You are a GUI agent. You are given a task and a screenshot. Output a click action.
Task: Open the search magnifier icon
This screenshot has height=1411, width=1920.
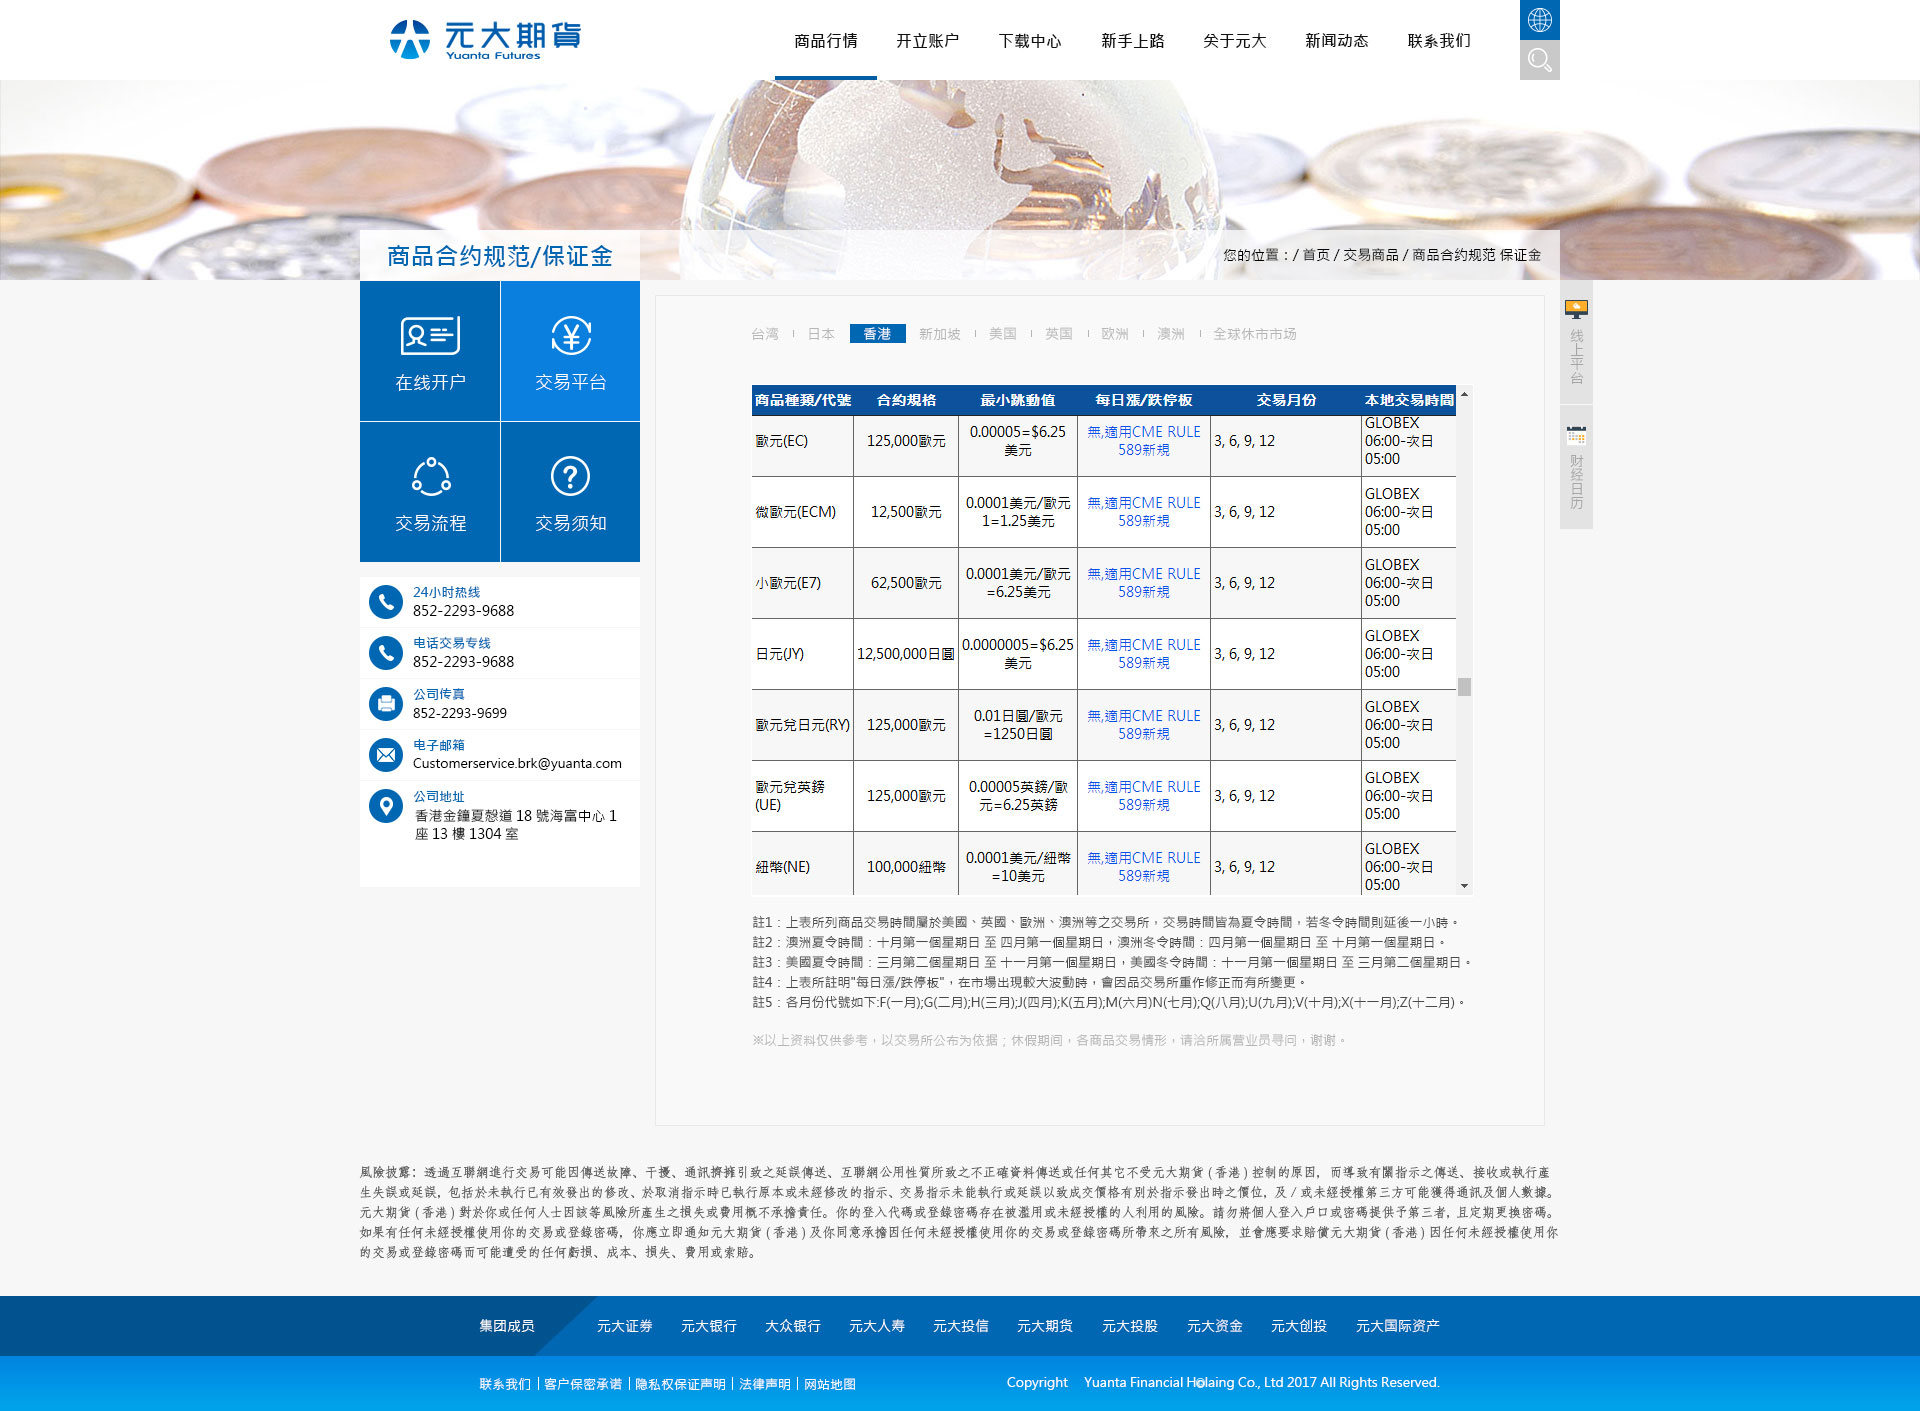(x=1539, y=60)
